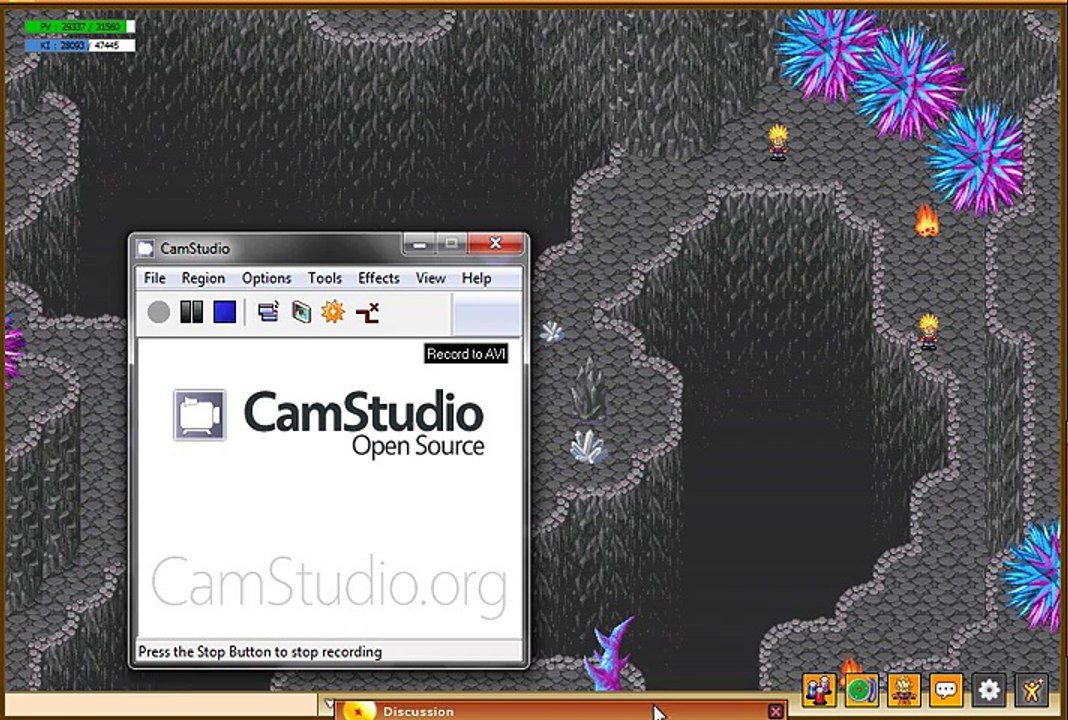Open the green dragon radar icon

[x=861, y=690]
